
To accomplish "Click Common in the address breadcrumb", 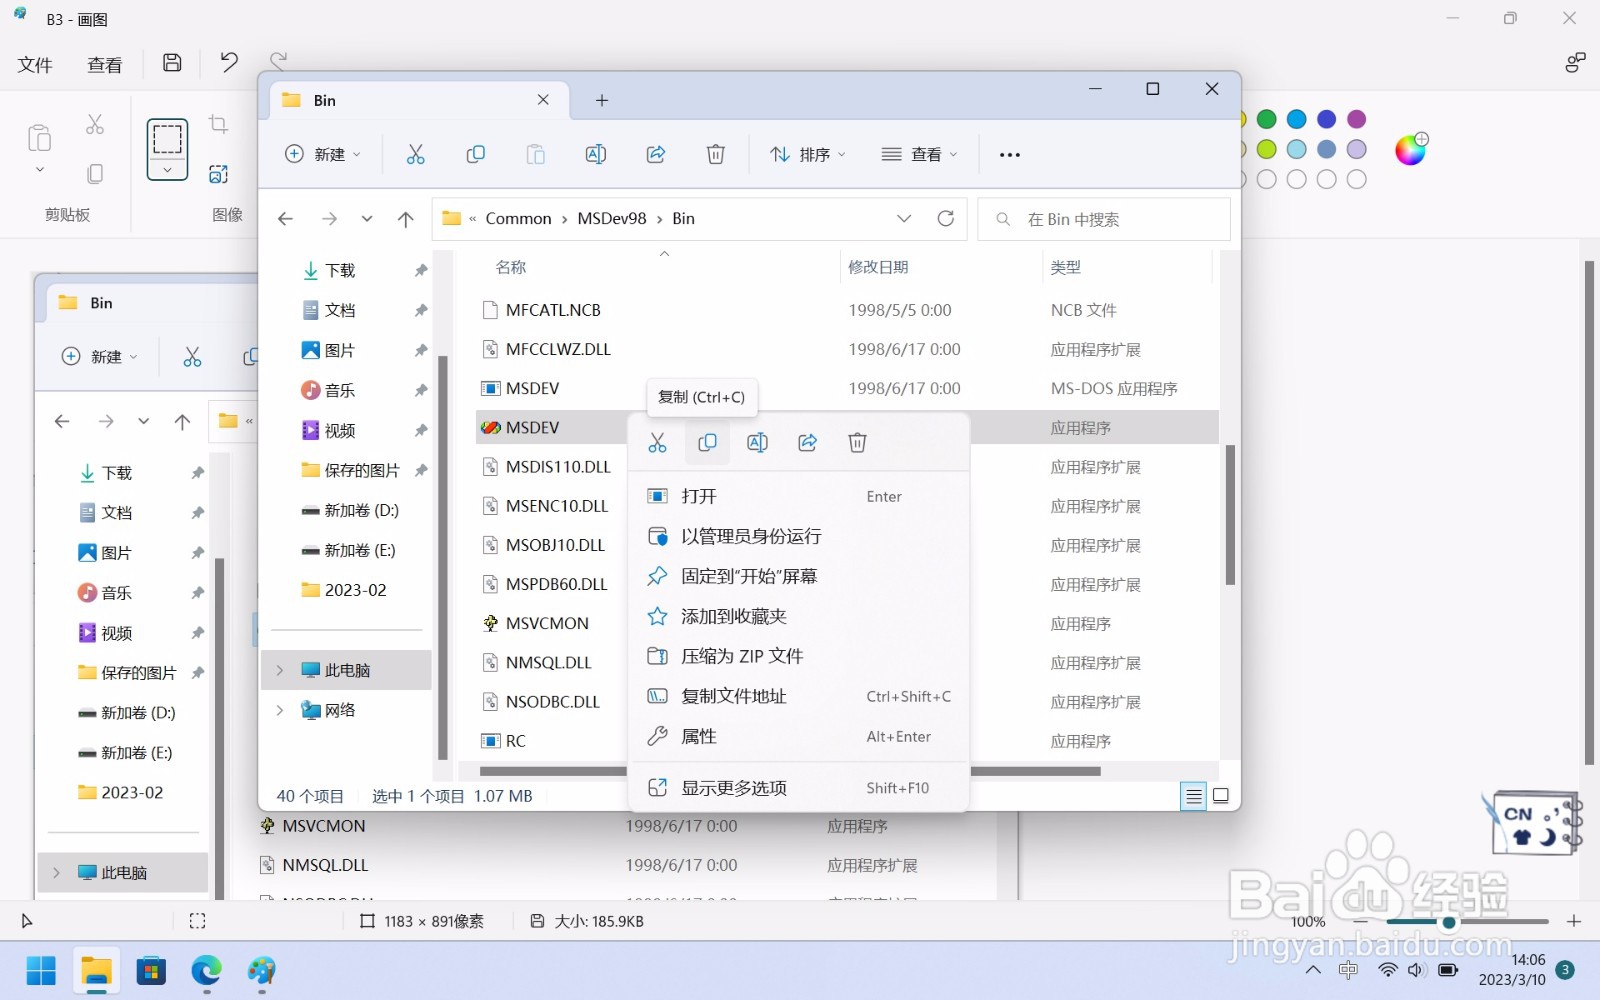I will [518, 218].
